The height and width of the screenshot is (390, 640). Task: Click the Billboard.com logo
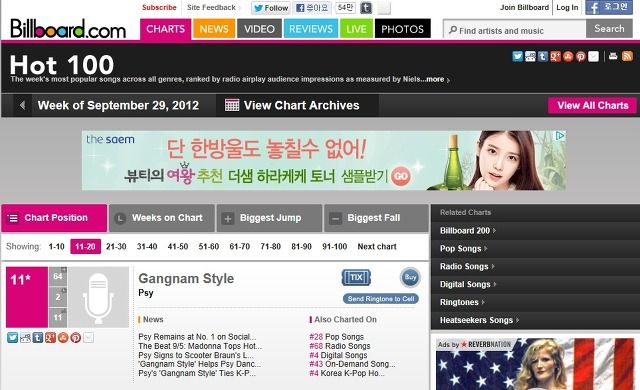coord(68,29)
